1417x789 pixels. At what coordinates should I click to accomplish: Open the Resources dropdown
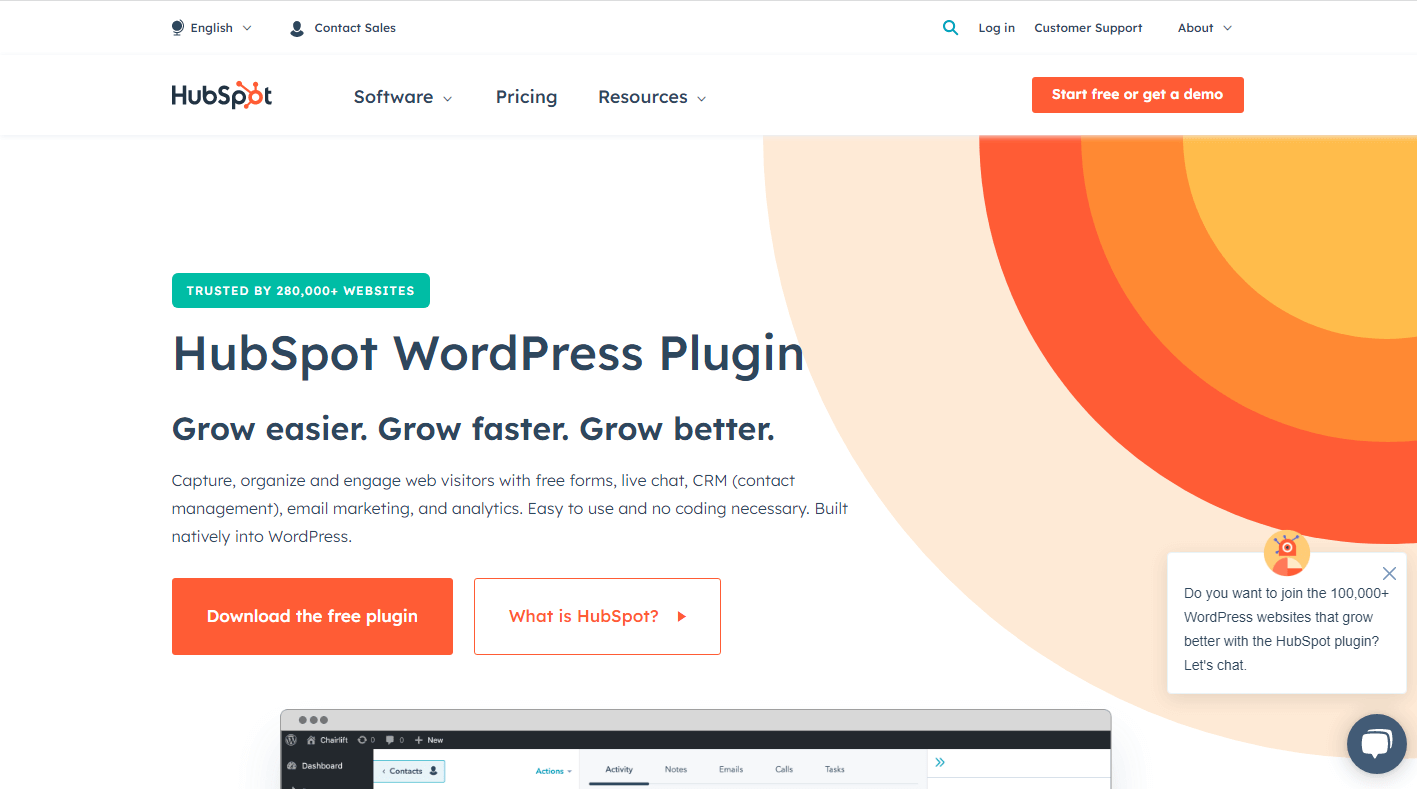(651, 96)
